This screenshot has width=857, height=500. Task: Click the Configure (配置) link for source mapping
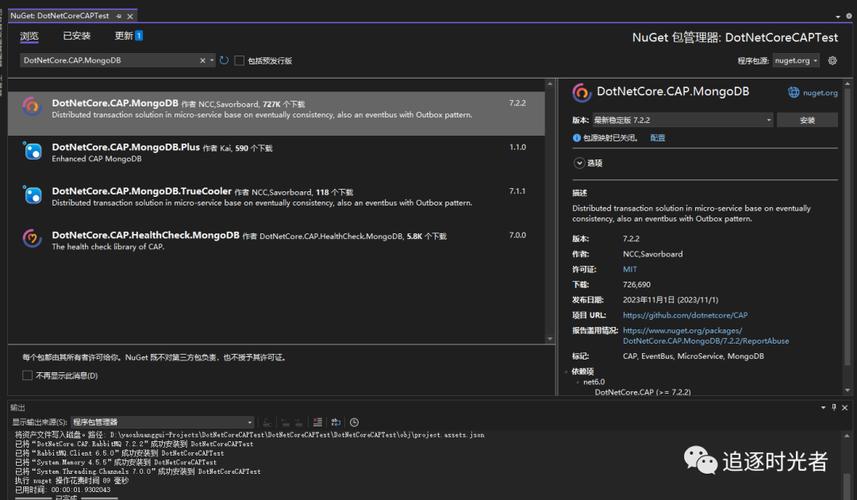tap(658, 138)
